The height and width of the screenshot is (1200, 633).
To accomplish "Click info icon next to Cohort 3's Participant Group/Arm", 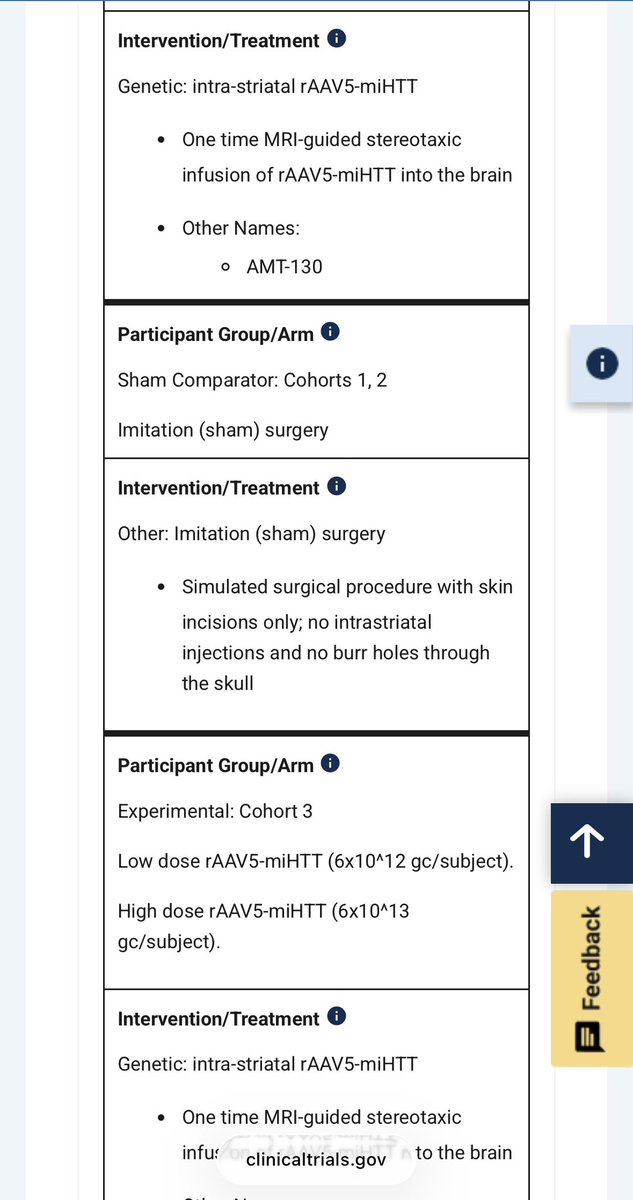I will [331, 763].
